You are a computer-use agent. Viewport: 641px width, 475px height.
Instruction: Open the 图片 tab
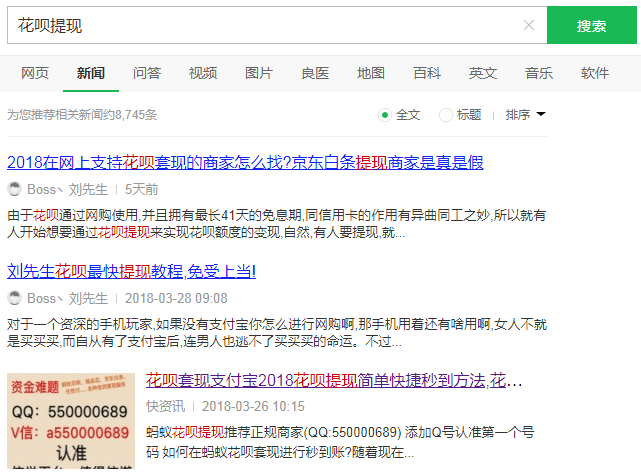pos(259,73)
